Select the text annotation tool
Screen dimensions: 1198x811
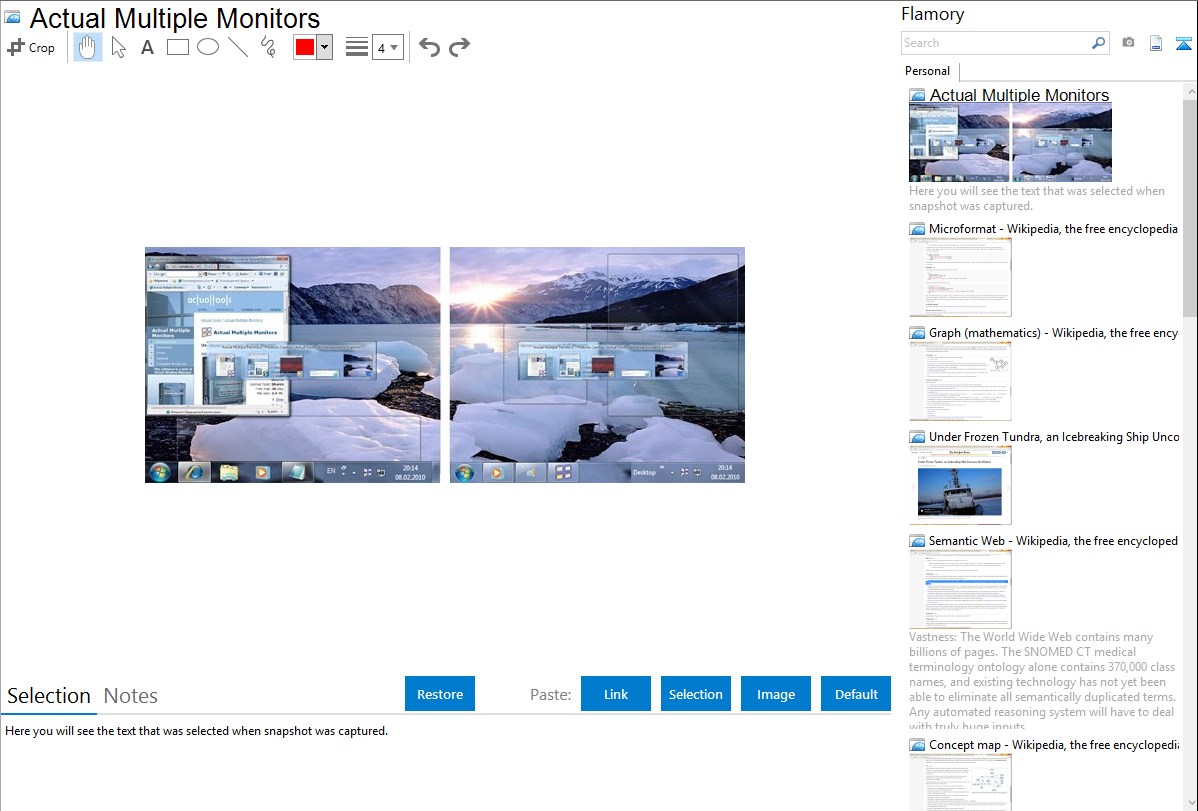tap(147, 47)
